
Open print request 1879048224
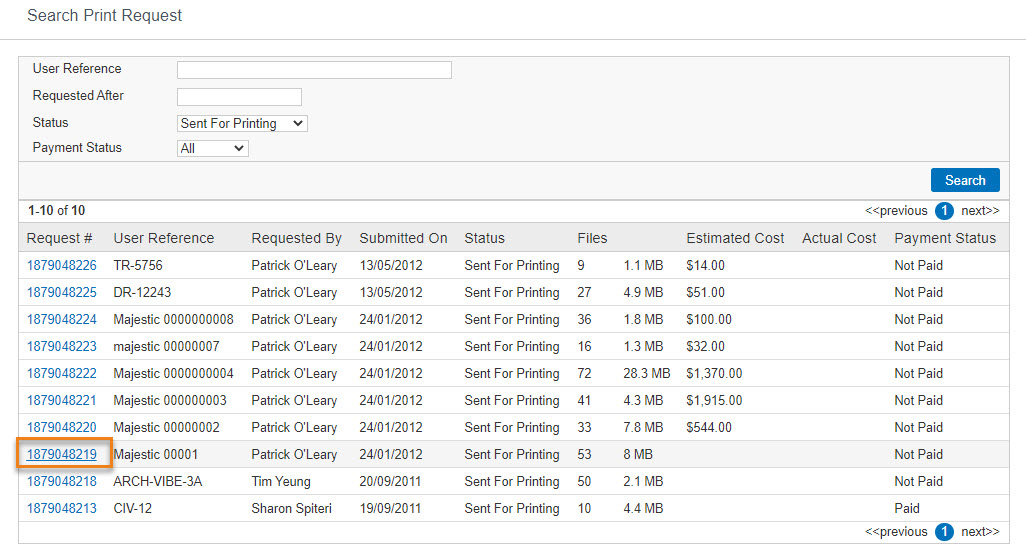click(x=62, y=319)
